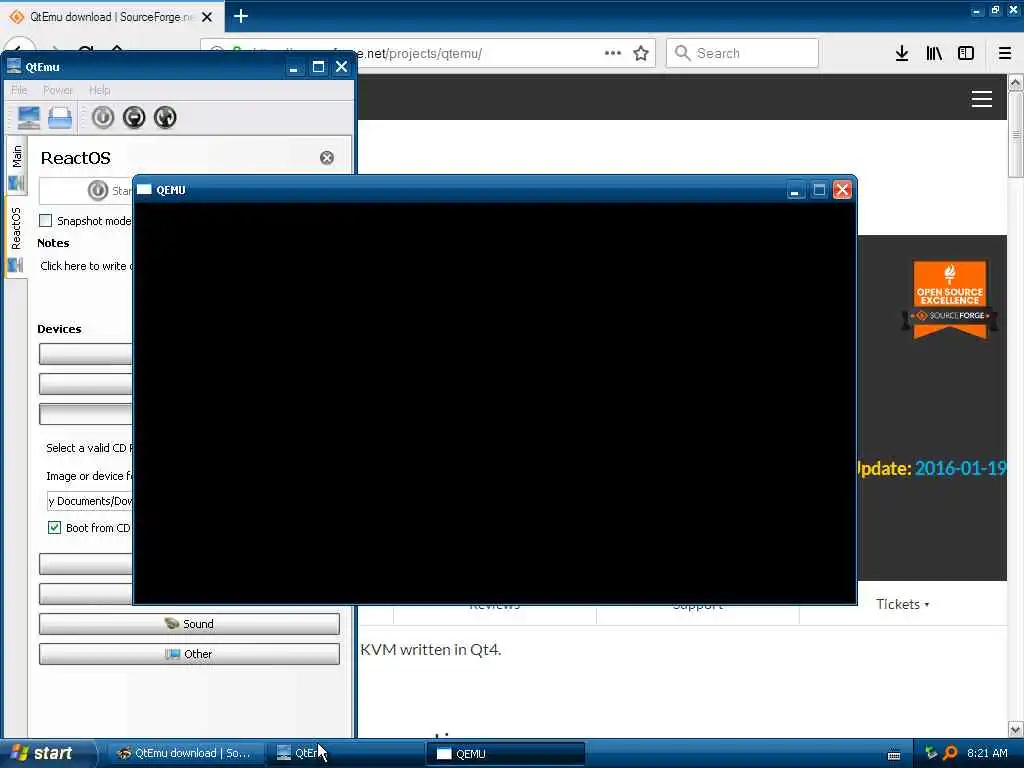Open the SourceForge page hamburger menu
This screenshot has height=768, width=1024.
982,99
